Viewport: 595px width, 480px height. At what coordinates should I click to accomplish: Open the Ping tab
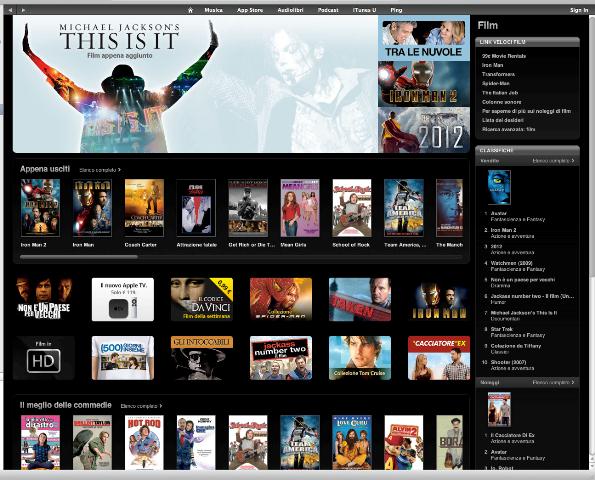396,10
